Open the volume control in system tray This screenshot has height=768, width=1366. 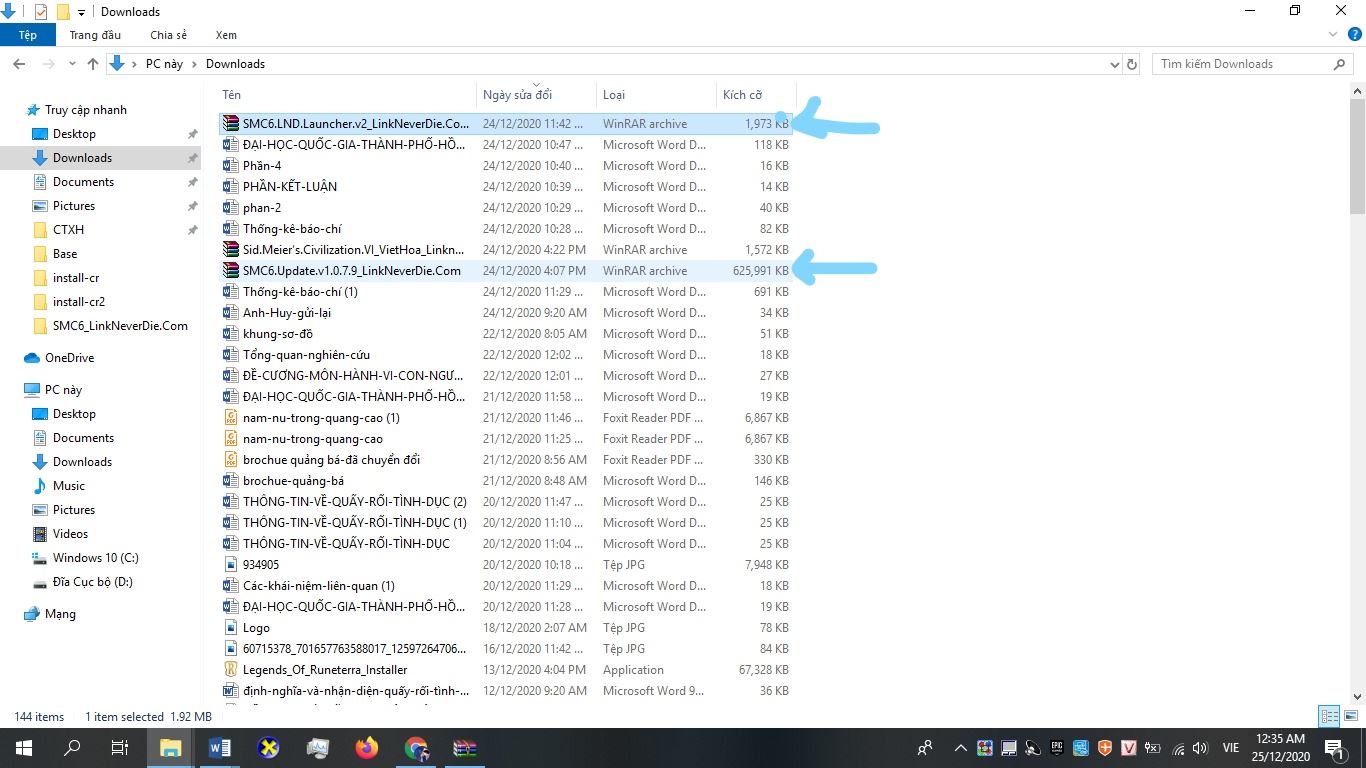(1200, 748)
